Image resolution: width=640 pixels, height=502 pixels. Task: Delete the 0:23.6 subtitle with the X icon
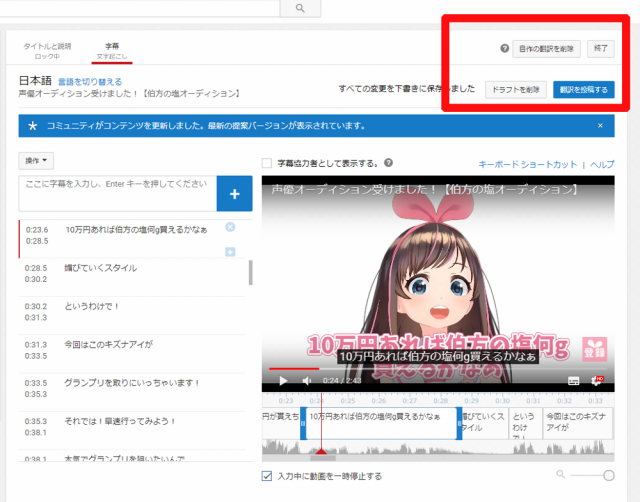point(230,227)
